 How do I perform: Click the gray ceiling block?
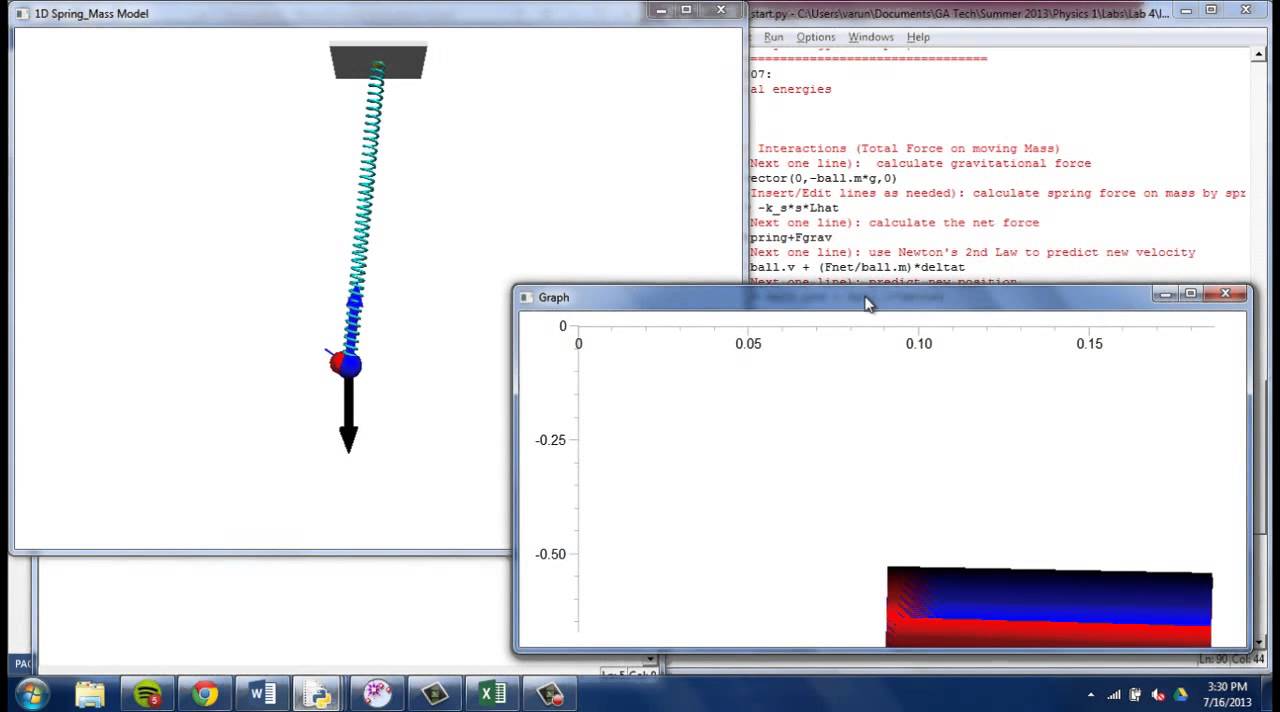[x=378, y=61]
